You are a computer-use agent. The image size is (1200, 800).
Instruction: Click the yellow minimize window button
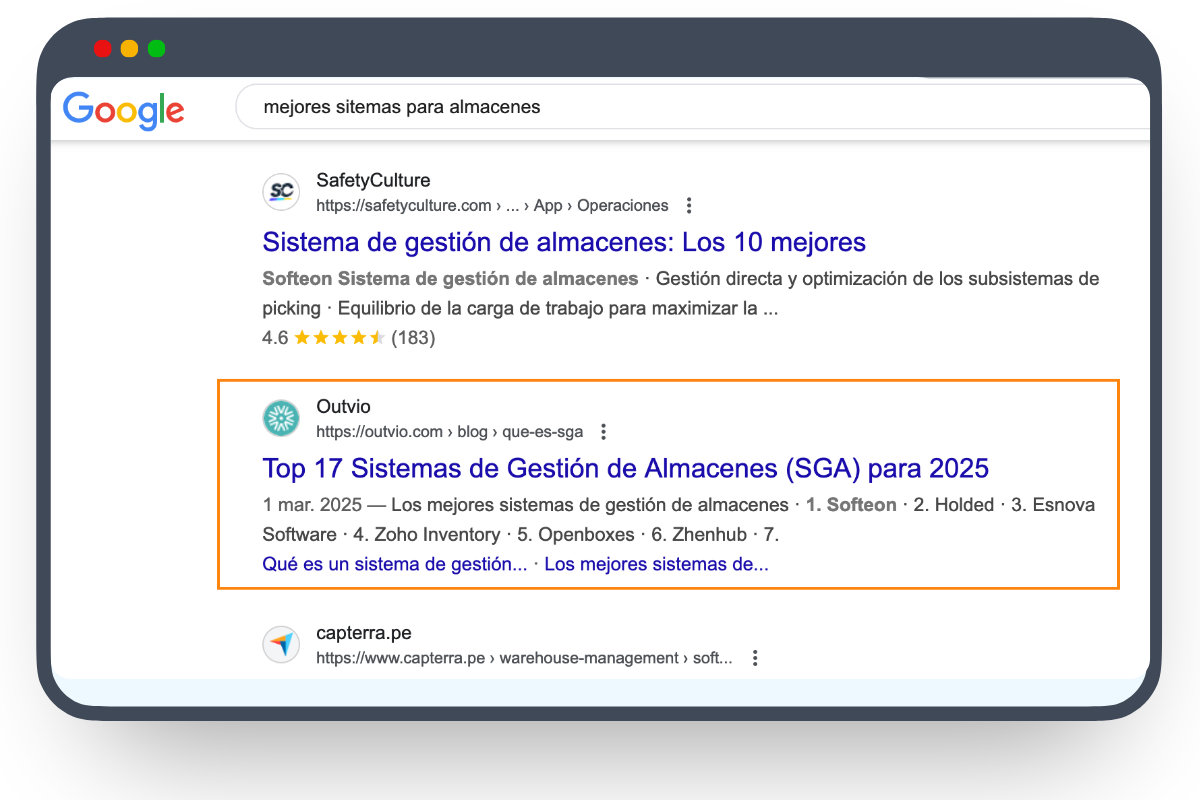[129, 48]
